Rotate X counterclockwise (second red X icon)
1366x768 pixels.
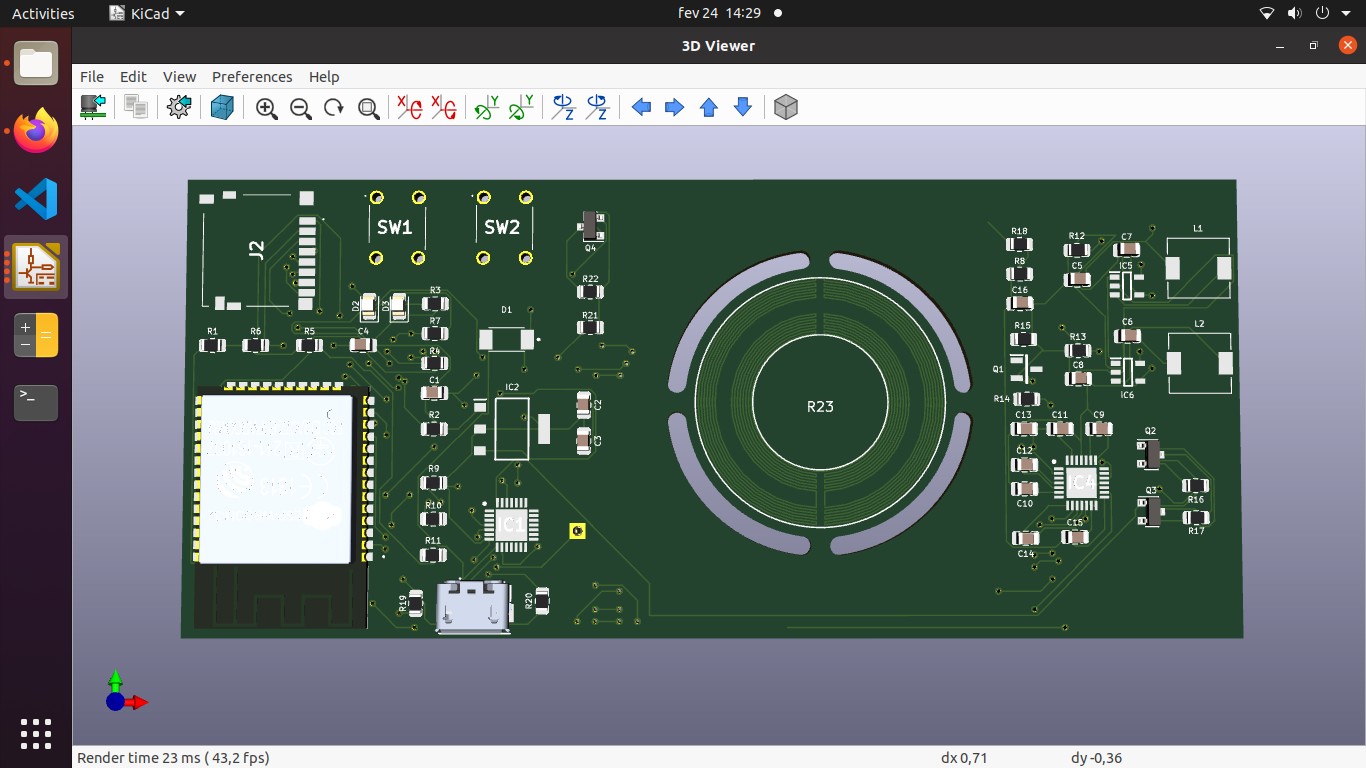443,108
